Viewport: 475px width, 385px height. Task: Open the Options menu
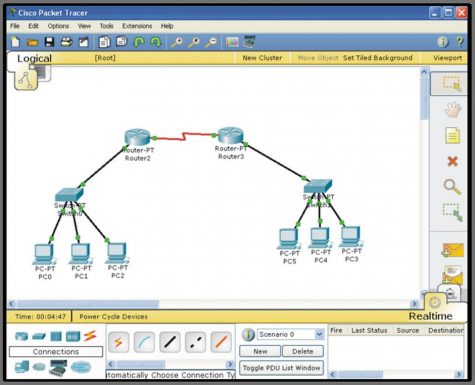pyautogui.click(x=58, y=26)
